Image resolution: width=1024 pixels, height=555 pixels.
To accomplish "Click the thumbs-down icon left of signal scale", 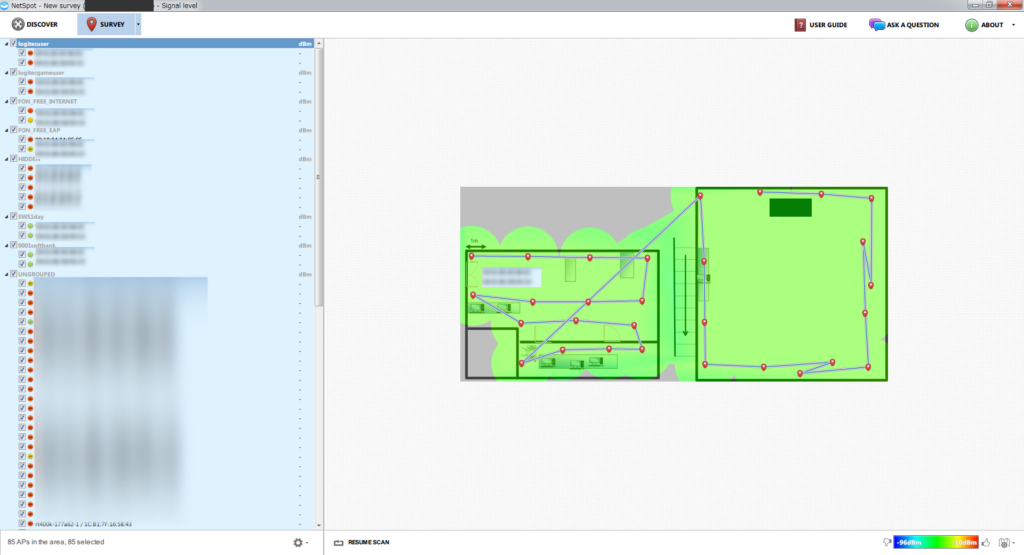I will tap(886, 542).
